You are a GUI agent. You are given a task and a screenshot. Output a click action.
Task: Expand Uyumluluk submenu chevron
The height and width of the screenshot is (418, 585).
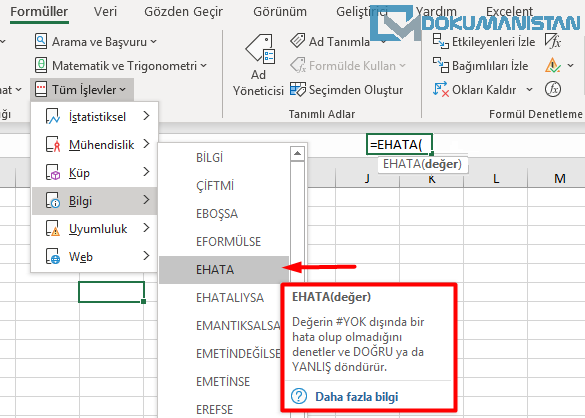click(x=146, y=228)
